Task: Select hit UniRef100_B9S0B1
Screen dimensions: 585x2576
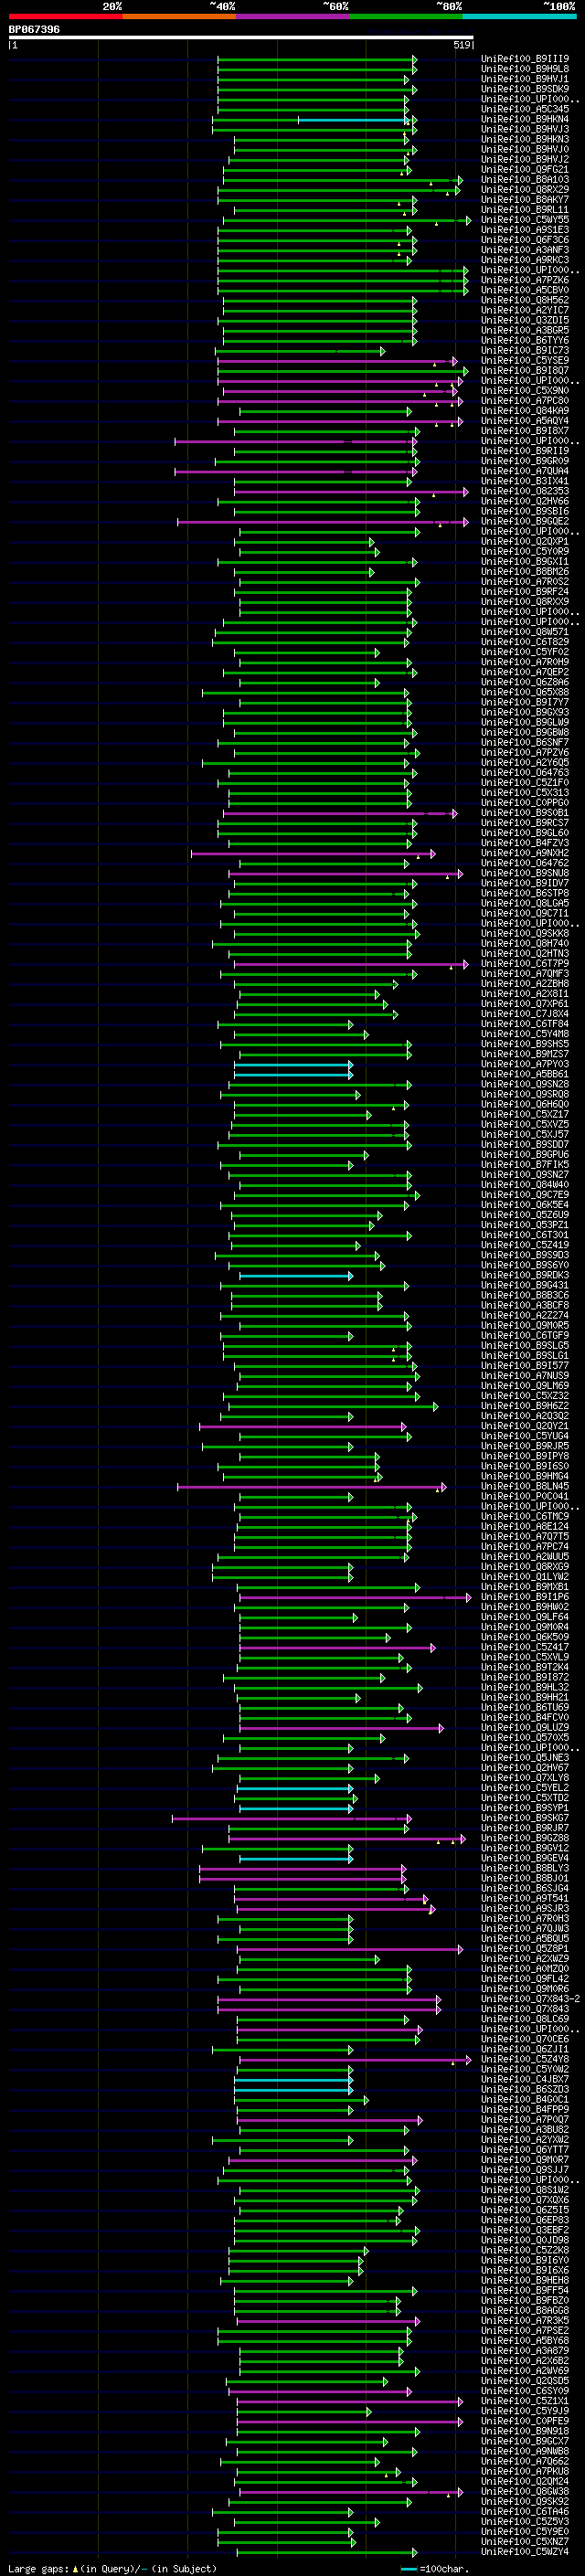Action: pos(524,813)
